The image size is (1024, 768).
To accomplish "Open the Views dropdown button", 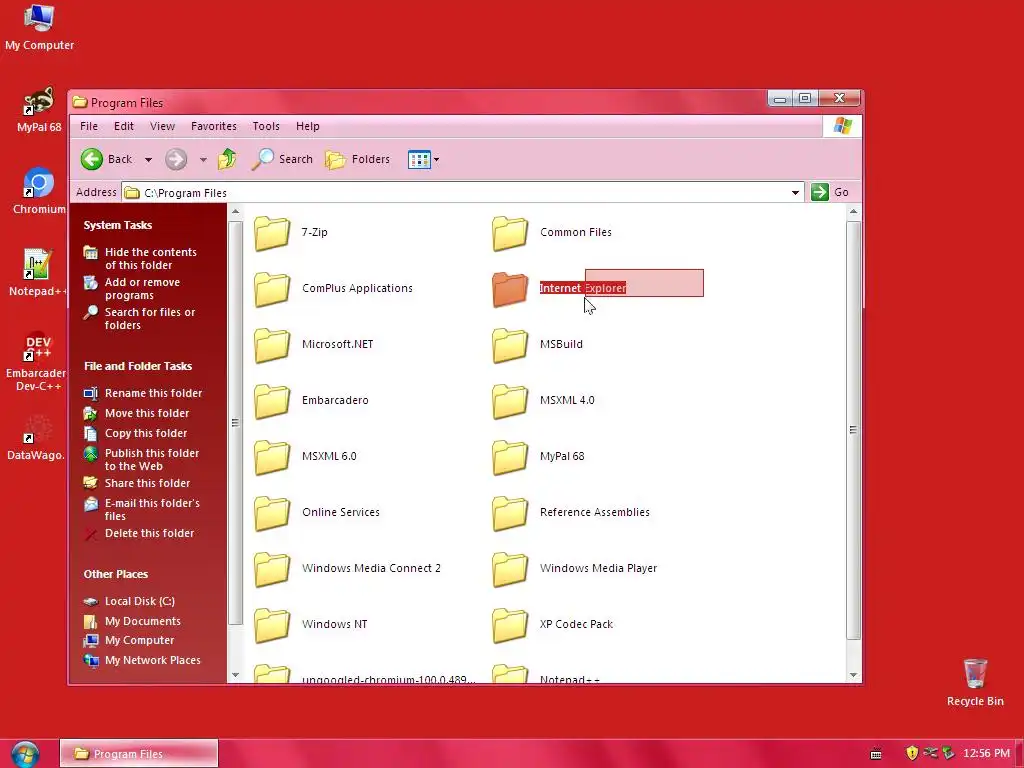I will (x=423, y=159).
